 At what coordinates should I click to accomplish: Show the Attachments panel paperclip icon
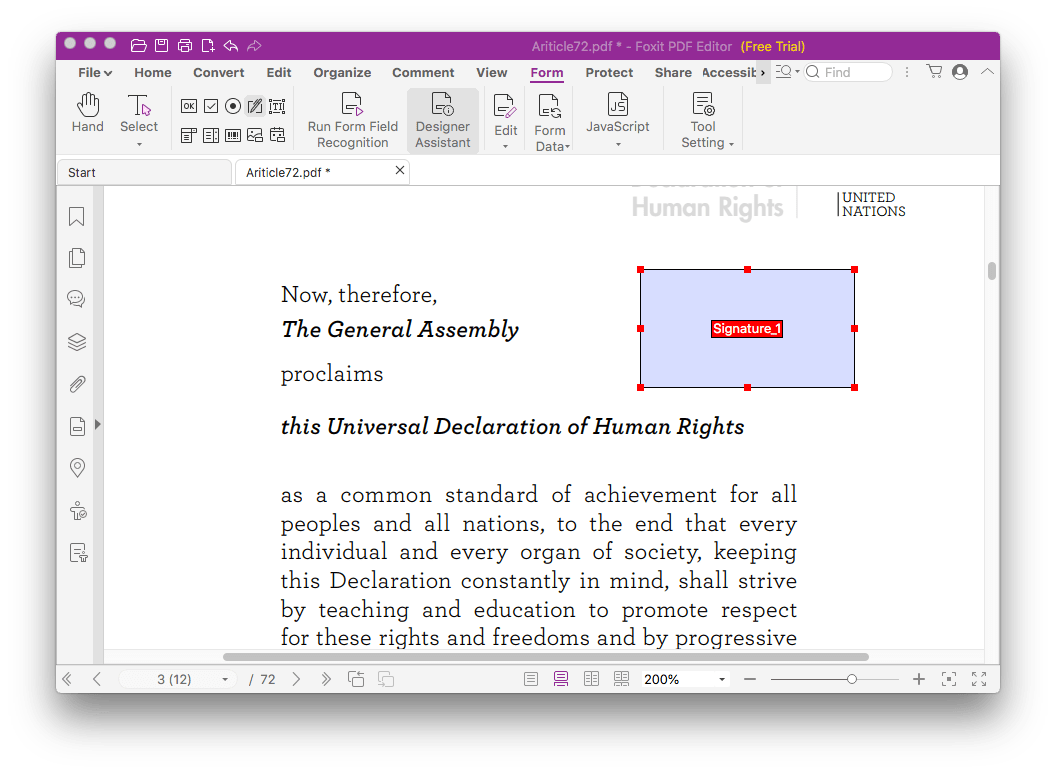click(77, 385)
